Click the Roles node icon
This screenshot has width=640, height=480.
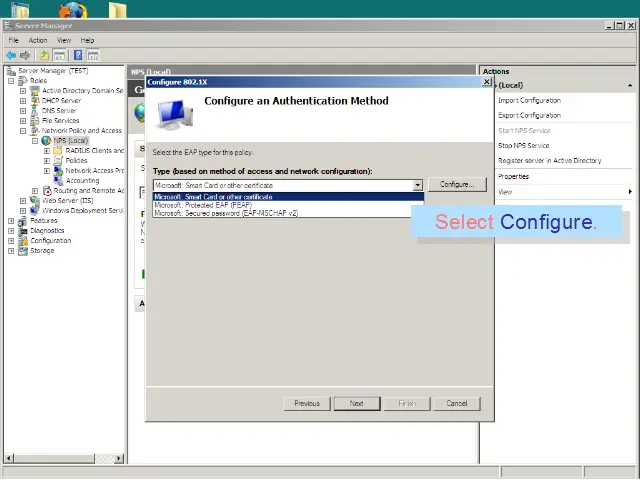23,81
